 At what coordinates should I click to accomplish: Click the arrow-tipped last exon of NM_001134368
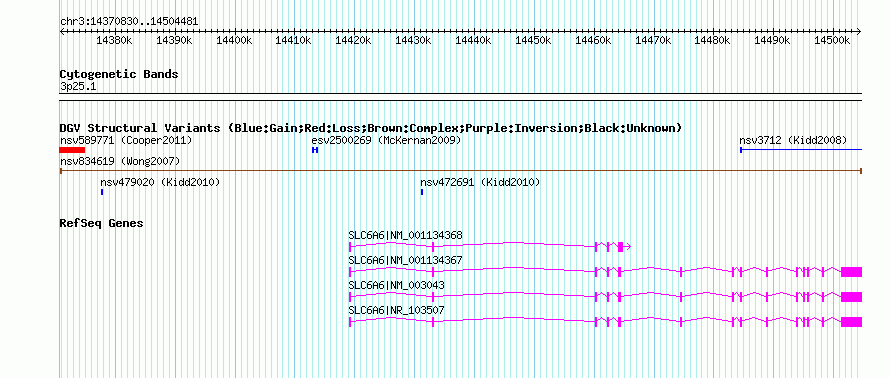624,247
